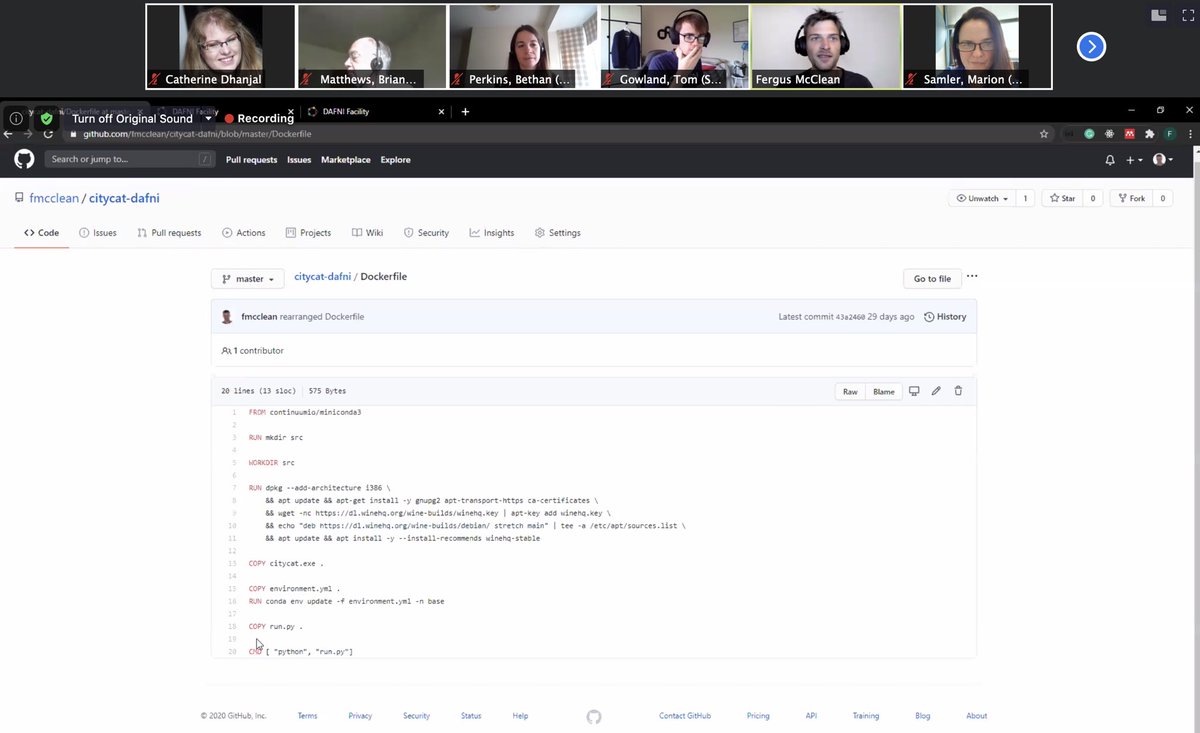The image size is (1200, 733).
Task: View file History
Action: (945, 317)
